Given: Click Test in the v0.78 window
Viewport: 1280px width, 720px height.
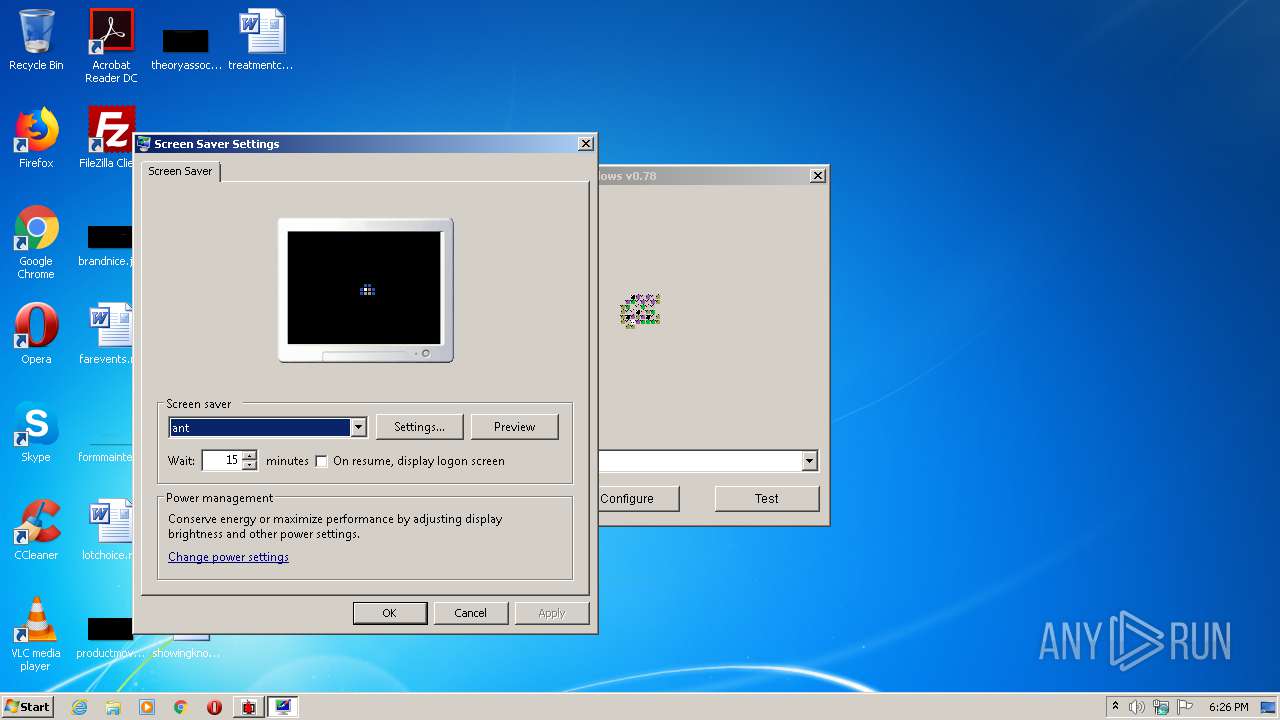Looking at the screenshot, I should (x=767, y=498).
